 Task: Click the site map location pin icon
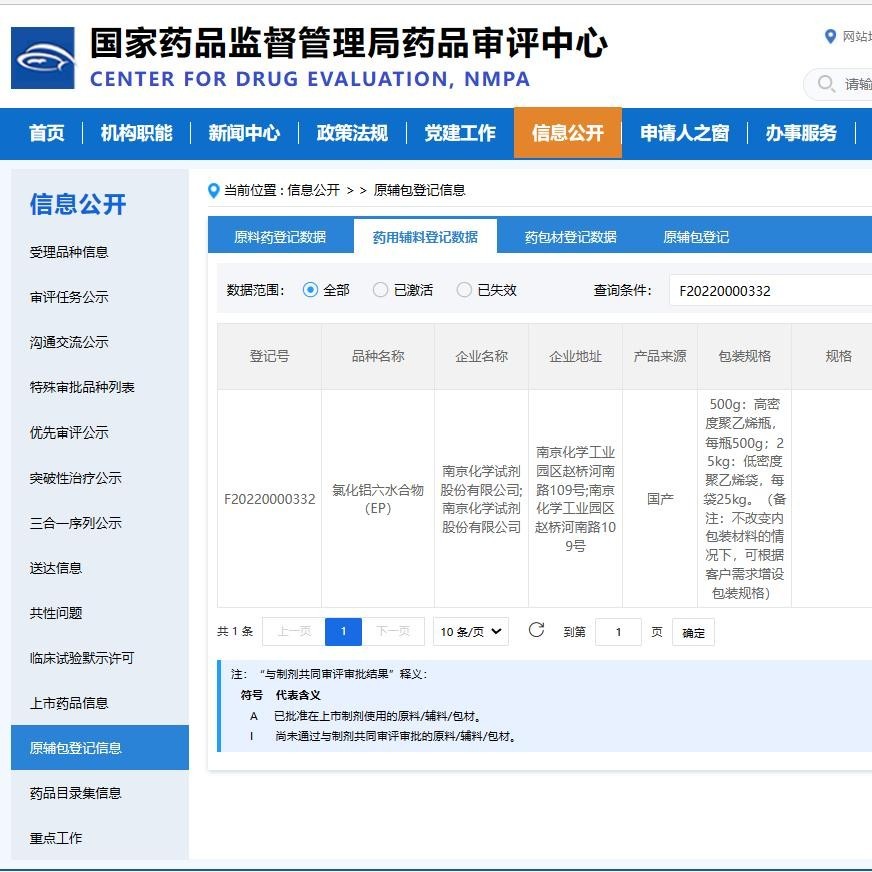[830, 37]
